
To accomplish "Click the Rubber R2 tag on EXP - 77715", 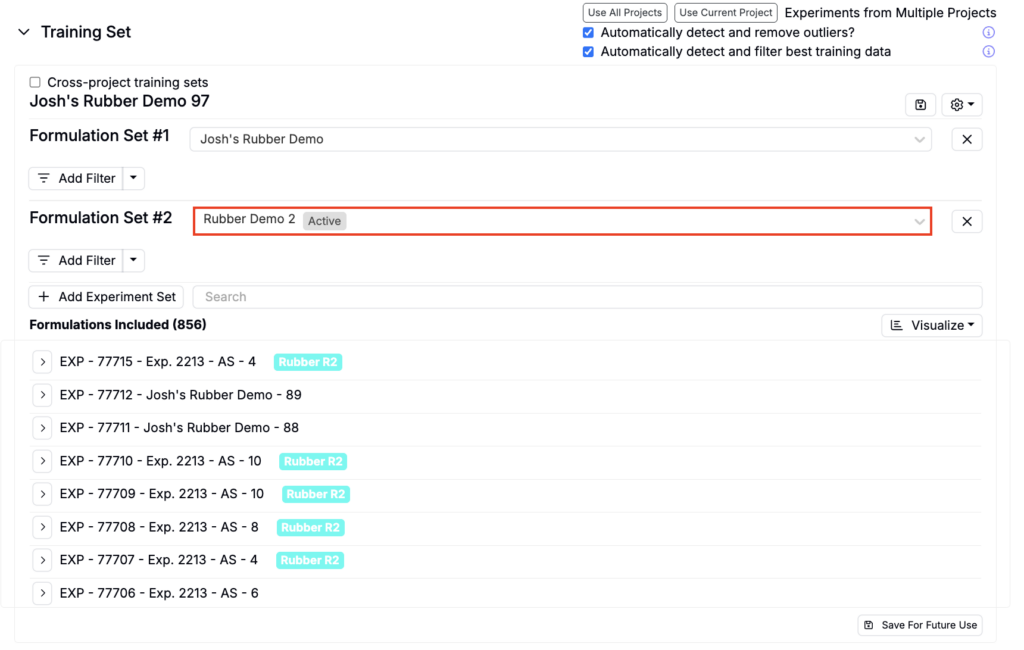I will click(308, 362).
